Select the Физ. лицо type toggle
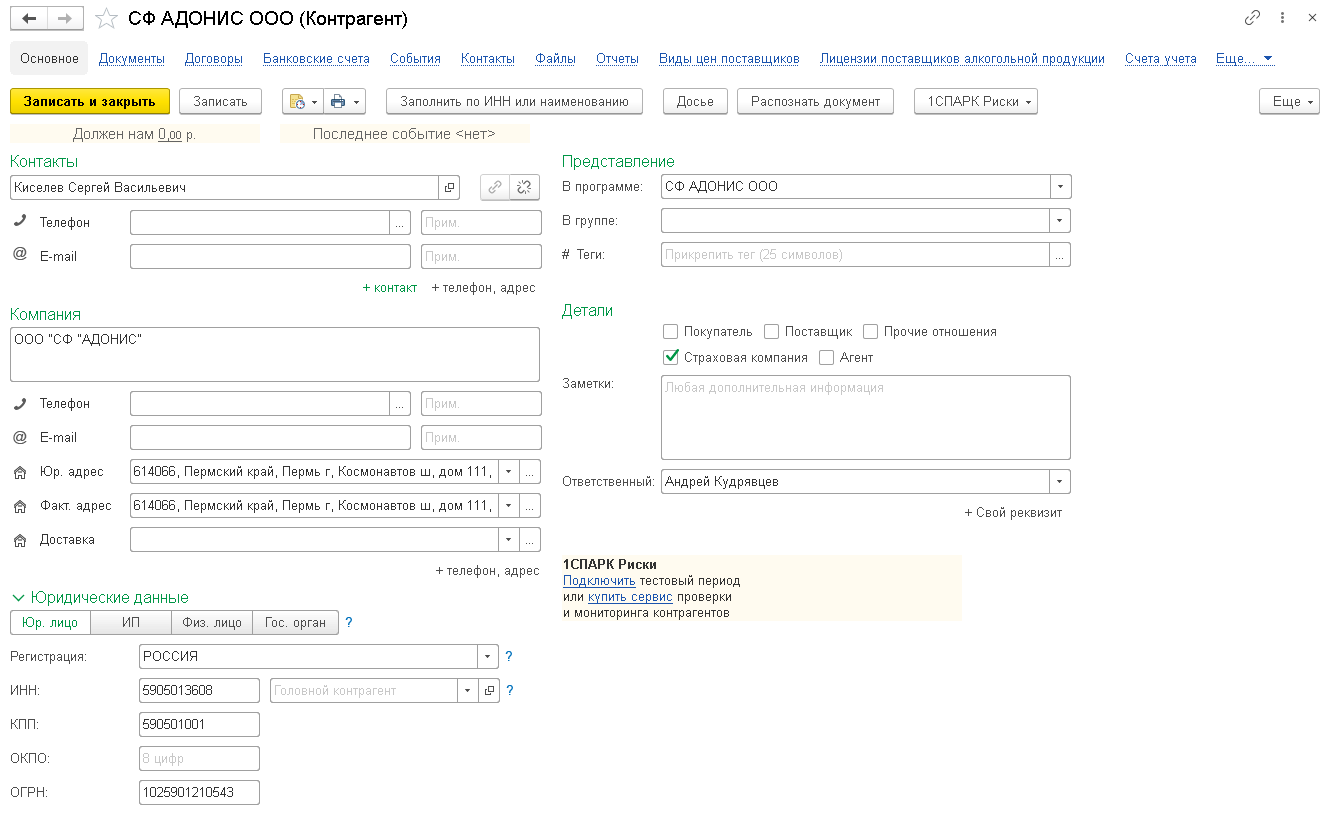Viewport: 1325px width, 820px height. 212,622
